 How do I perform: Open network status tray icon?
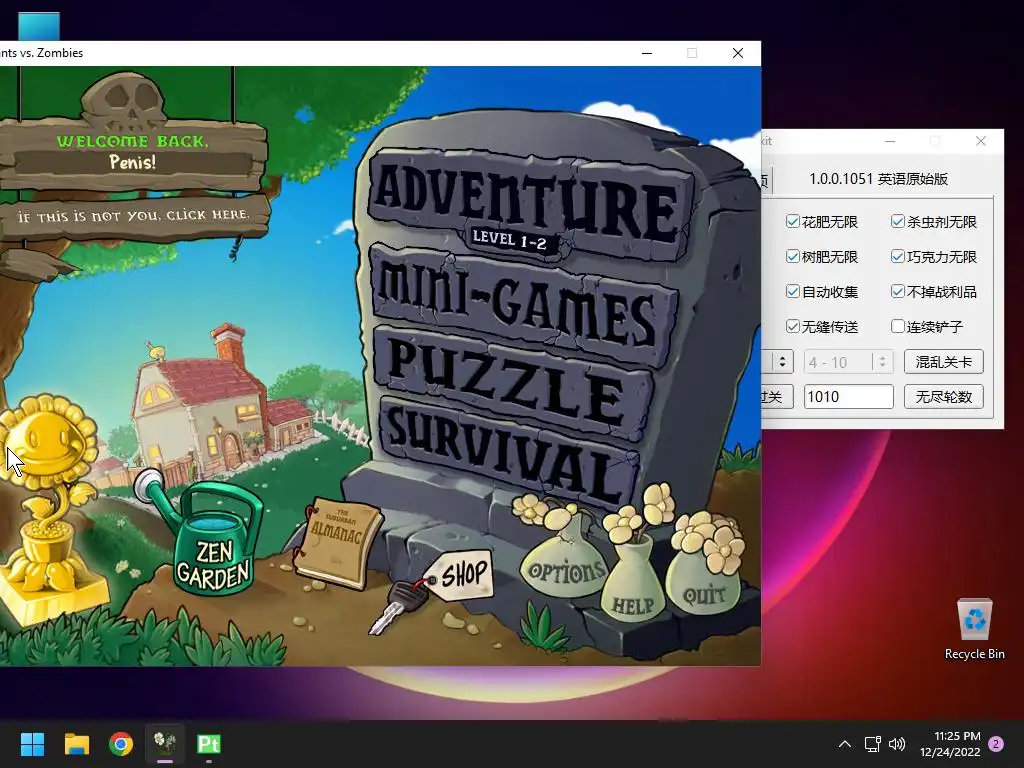tap(872, 744)
